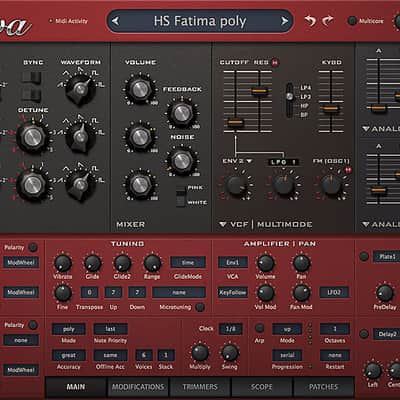
Task: Adjust the PreDelay knob
Action: click(x=385, y=293)
